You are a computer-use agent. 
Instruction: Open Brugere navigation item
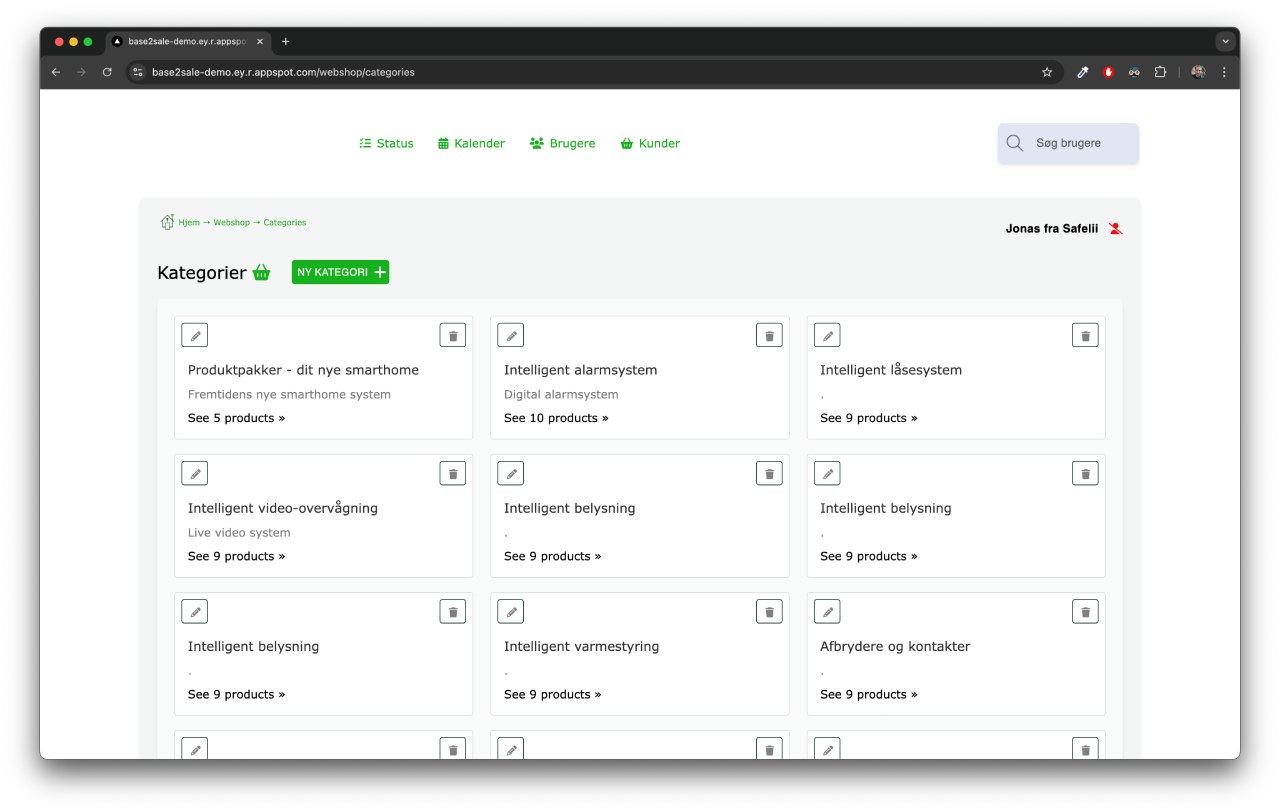[562, 144]
